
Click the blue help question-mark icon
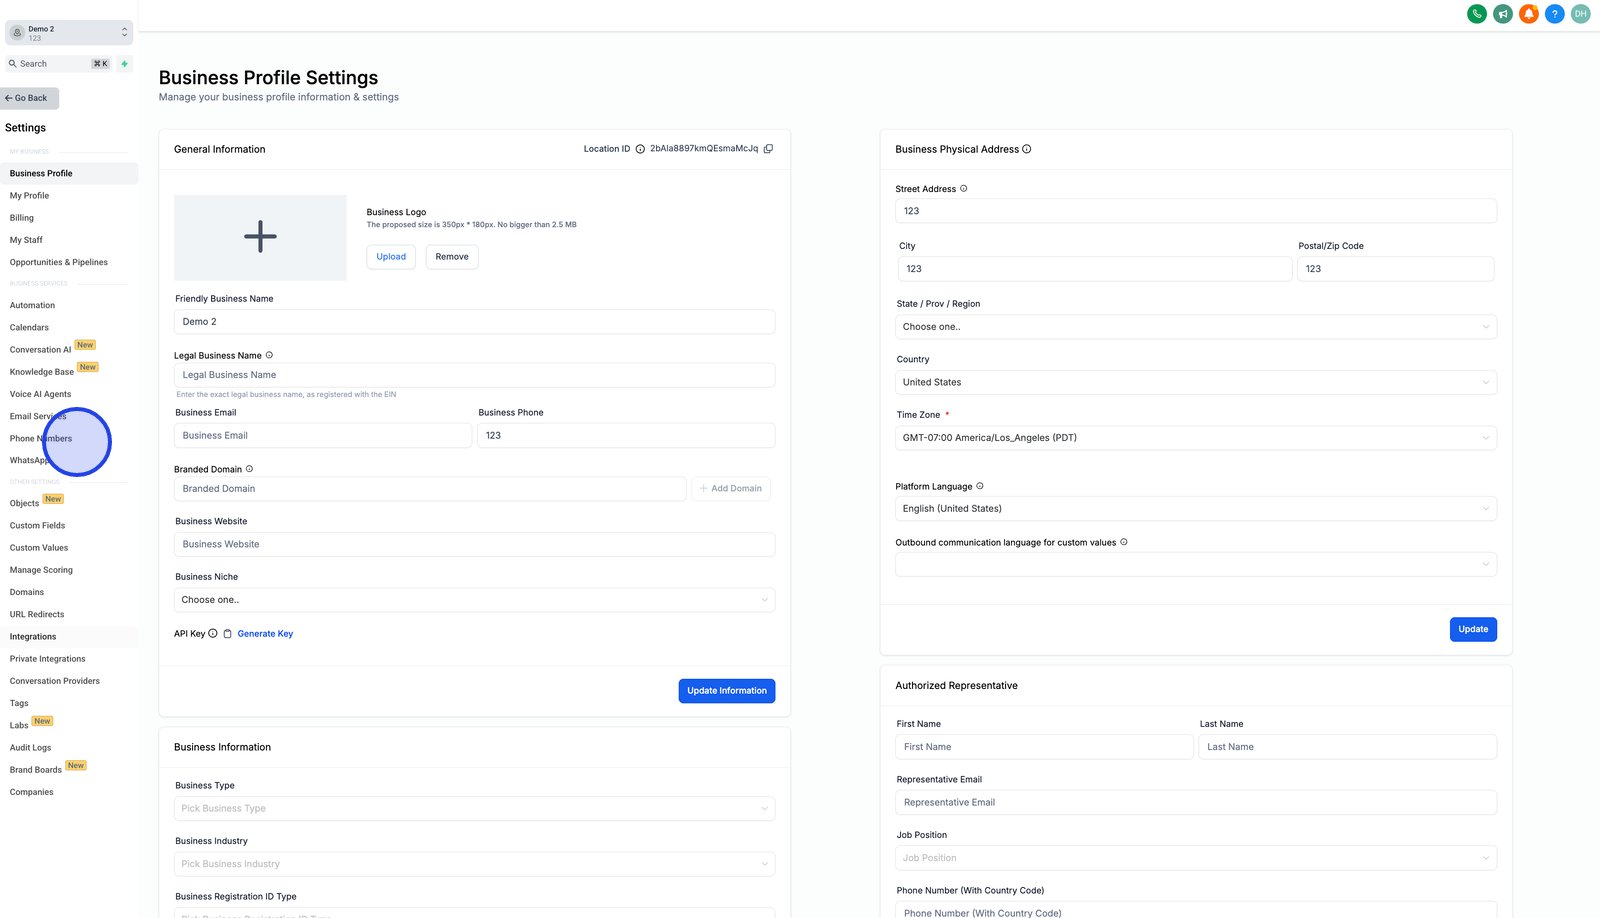click(1554, 14)
